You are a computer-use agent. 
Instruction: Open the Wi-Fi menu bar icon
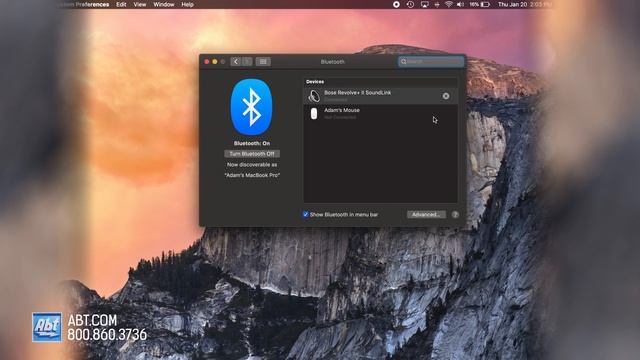tap(449, 4)
